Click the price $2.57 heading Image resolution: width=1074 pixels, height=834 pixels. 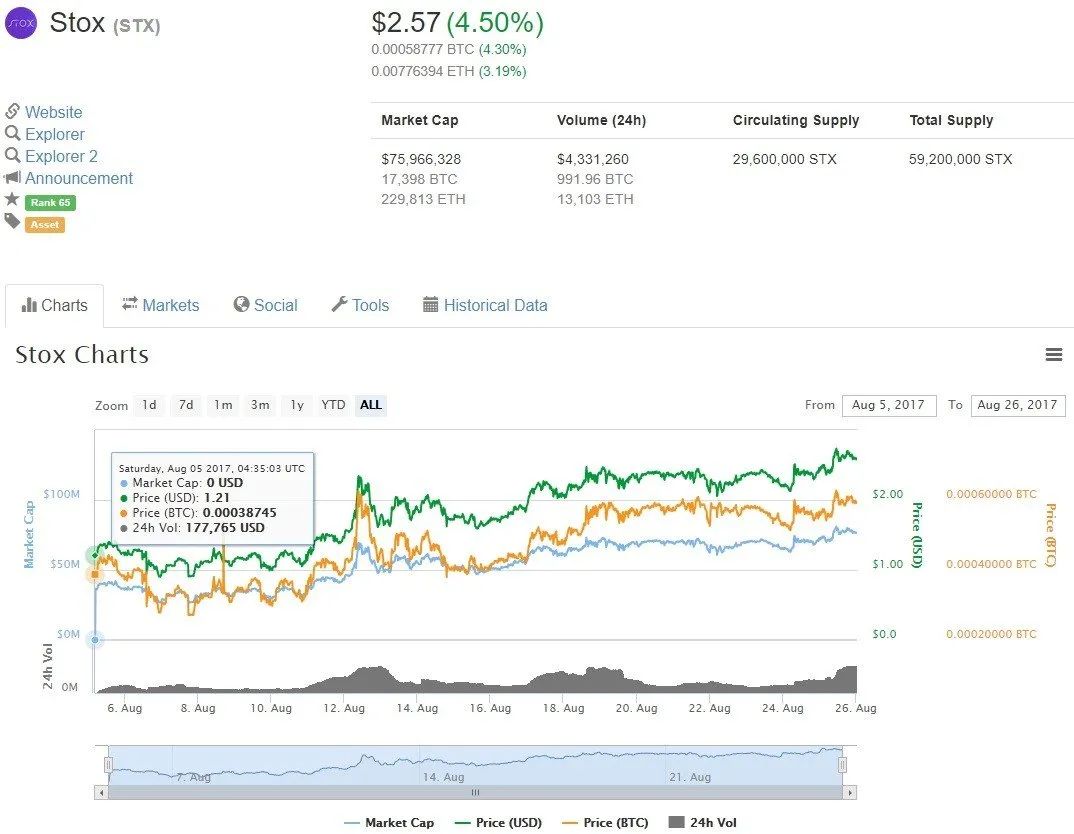405,23
